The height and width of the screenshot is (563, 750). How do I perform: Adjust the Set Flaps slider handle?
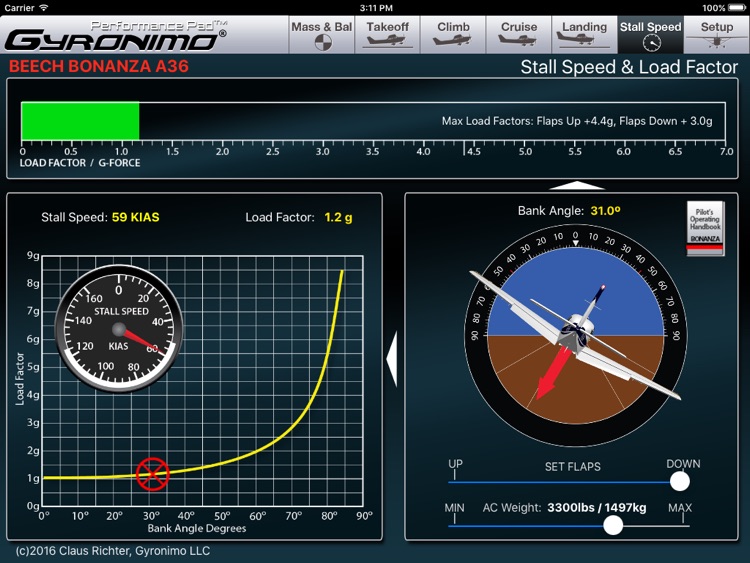(x=679, y=481)
